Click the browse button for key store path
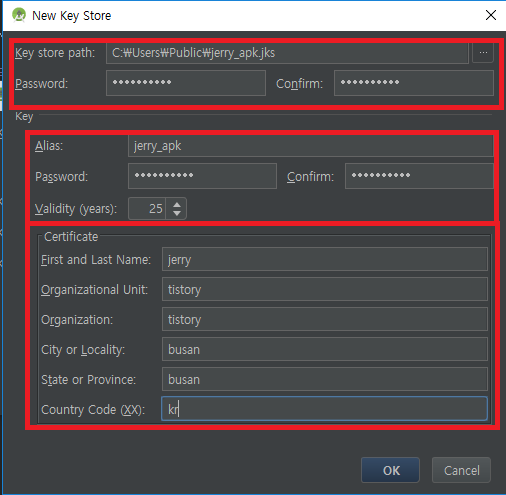 click(483, 53)
